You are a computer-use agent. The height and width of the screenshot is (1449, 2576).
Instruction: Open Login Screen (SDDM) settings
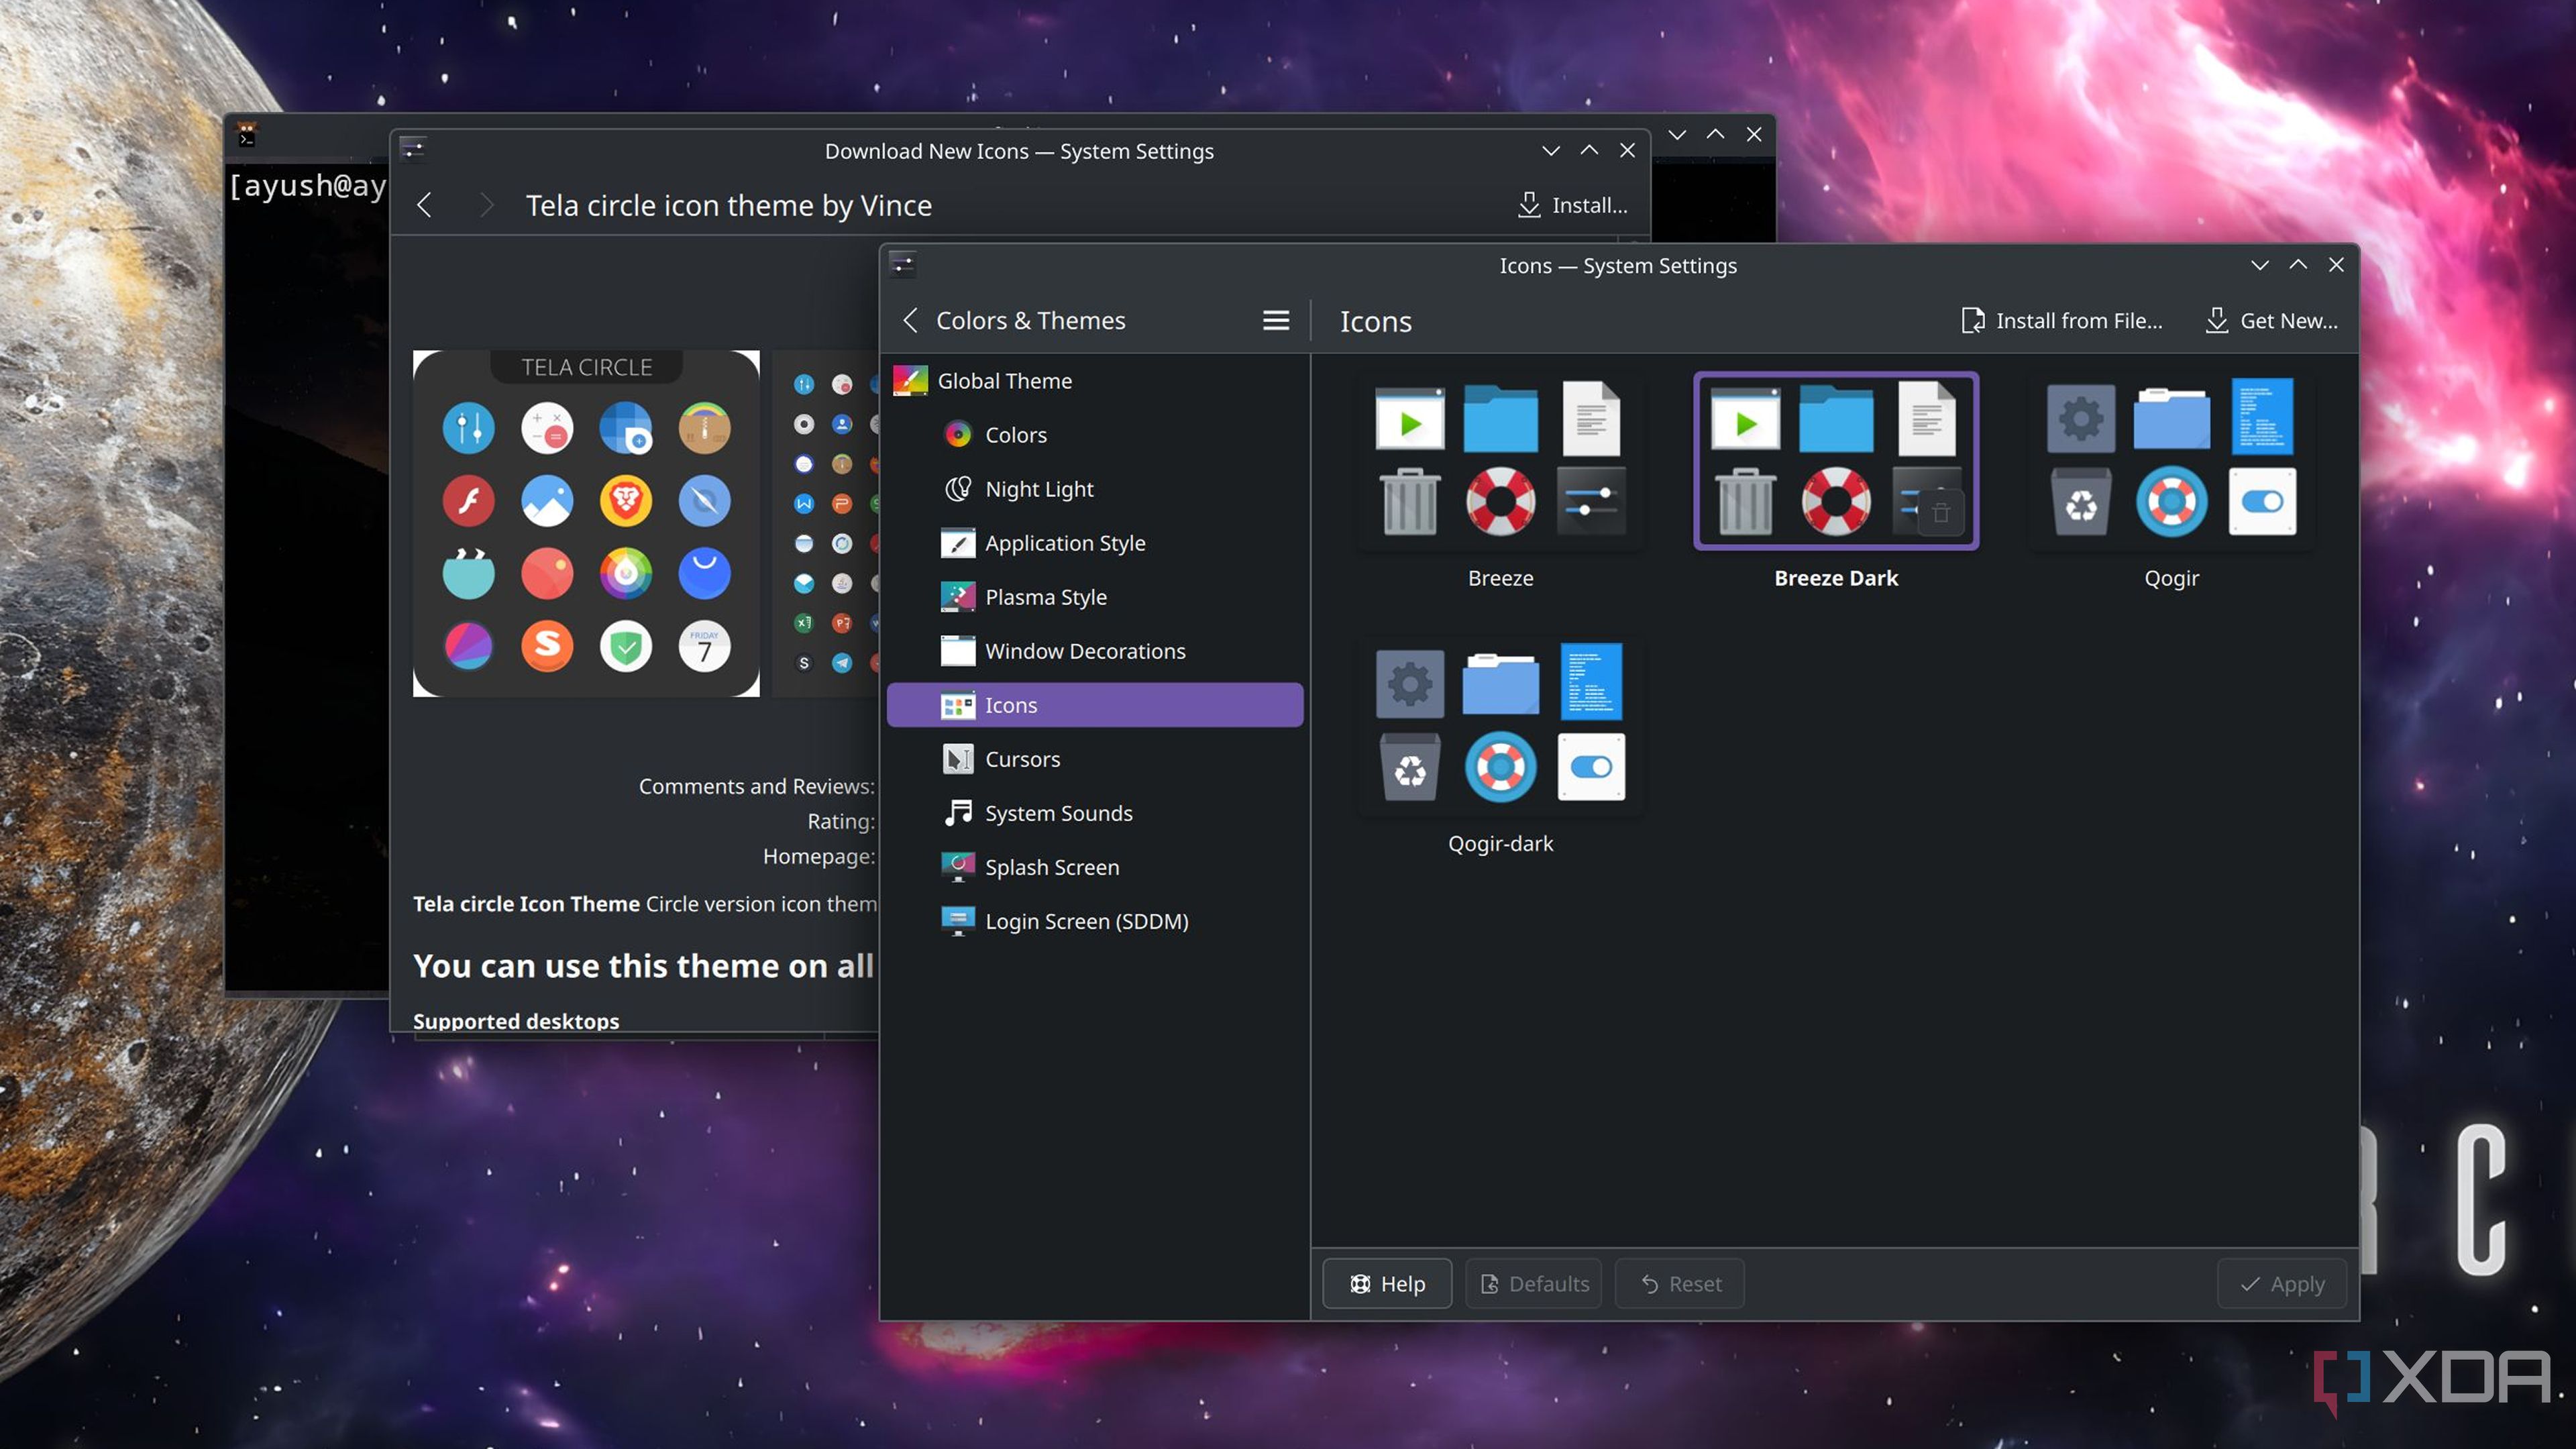pos(1095,921)
